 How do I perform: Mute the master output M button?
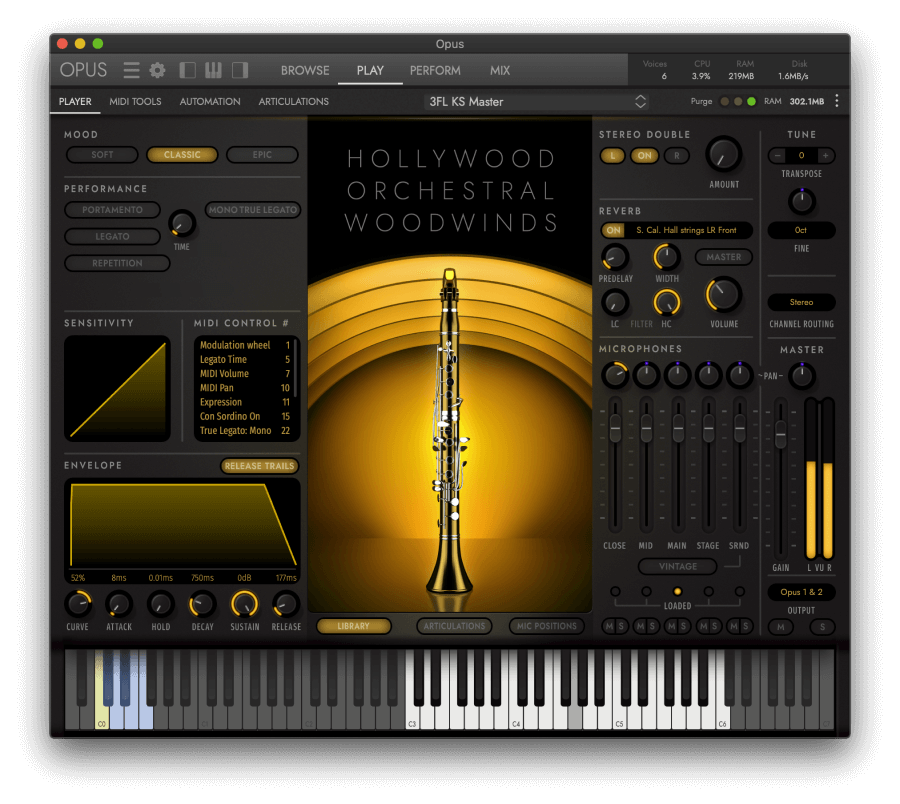point(781,627)
